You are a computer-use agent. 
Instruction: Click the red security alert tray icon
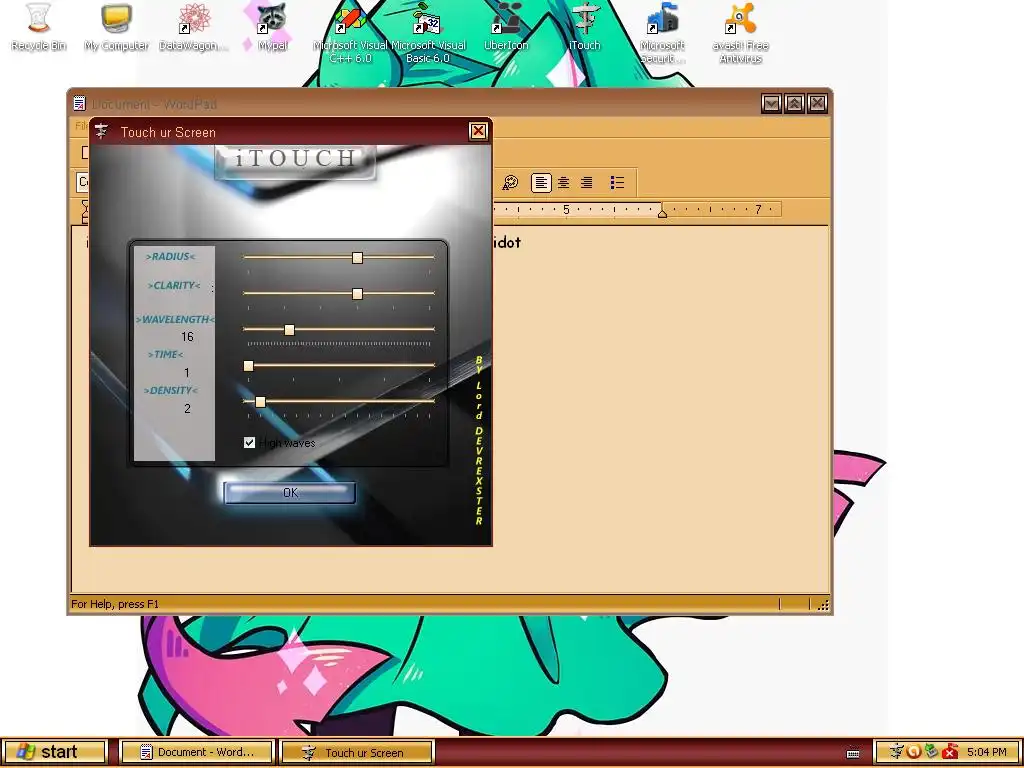pos(950,752)
